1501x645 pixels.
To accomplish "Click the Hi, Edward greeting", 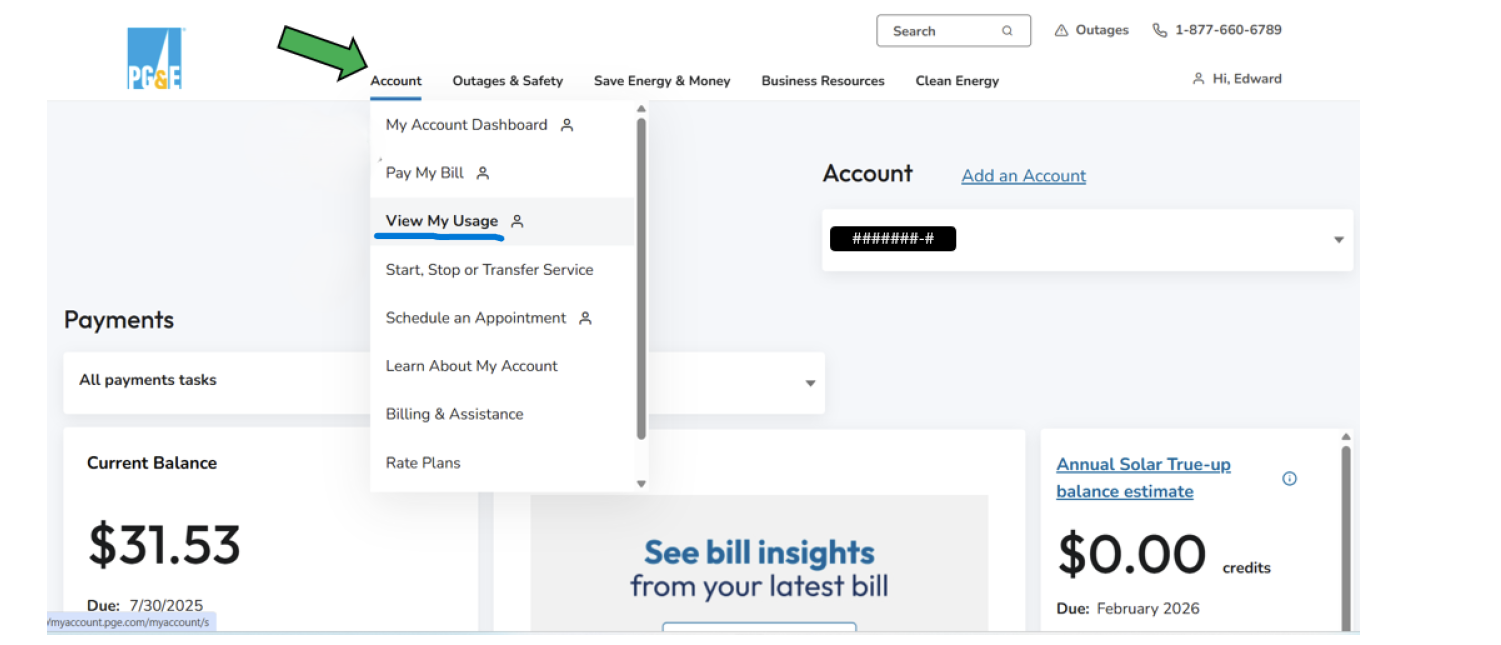I will 1247,79.
